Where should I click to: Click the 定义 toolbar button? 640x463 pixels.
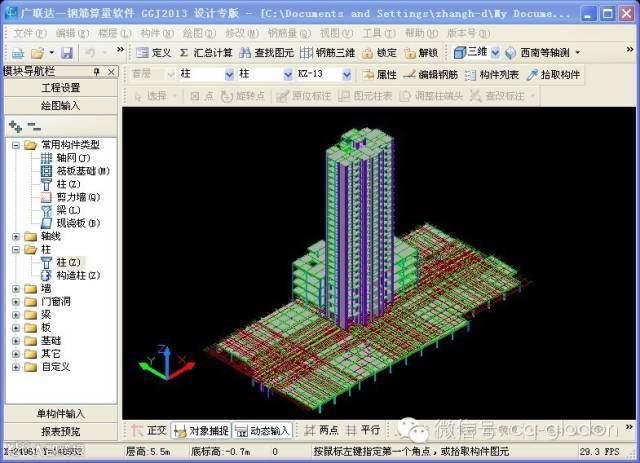coord(153,53)
